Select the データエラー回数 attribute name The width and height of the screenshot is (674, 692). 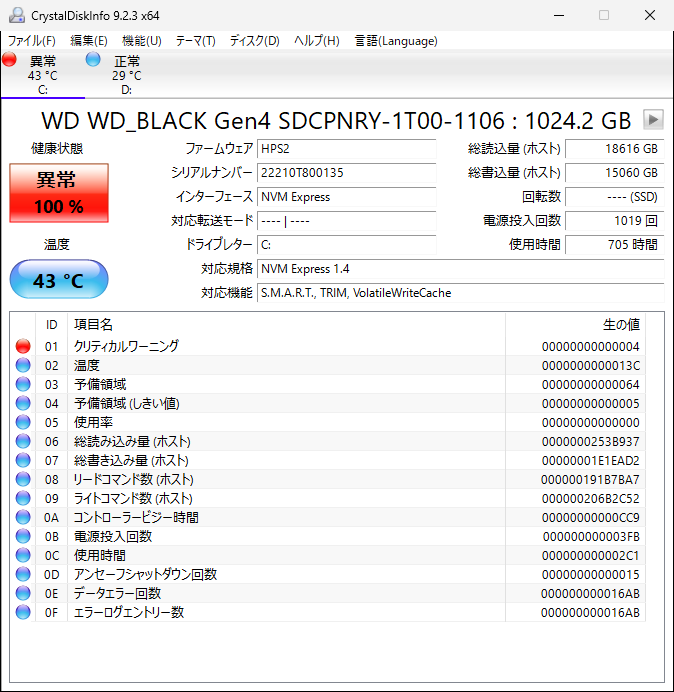pos(117,593)
